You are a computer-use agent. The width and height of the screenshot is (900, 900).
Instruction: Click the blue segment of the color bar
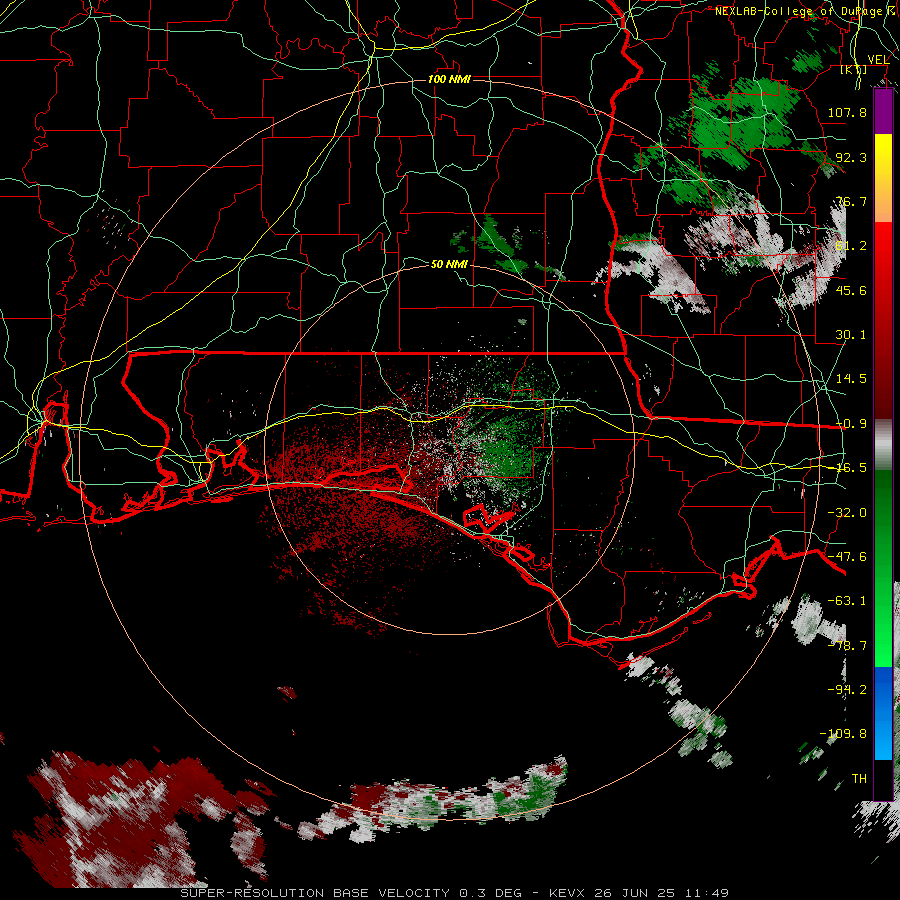883,713
